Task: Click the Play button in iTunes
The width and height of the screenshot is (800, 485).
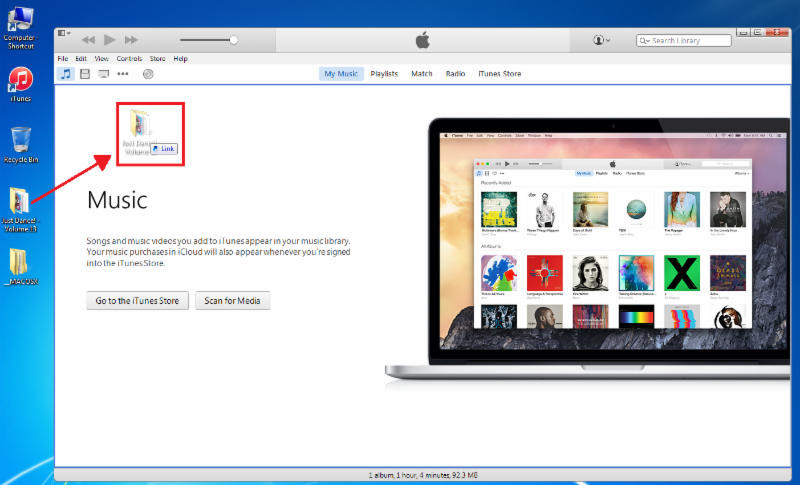Action: [x=110, y=40]
